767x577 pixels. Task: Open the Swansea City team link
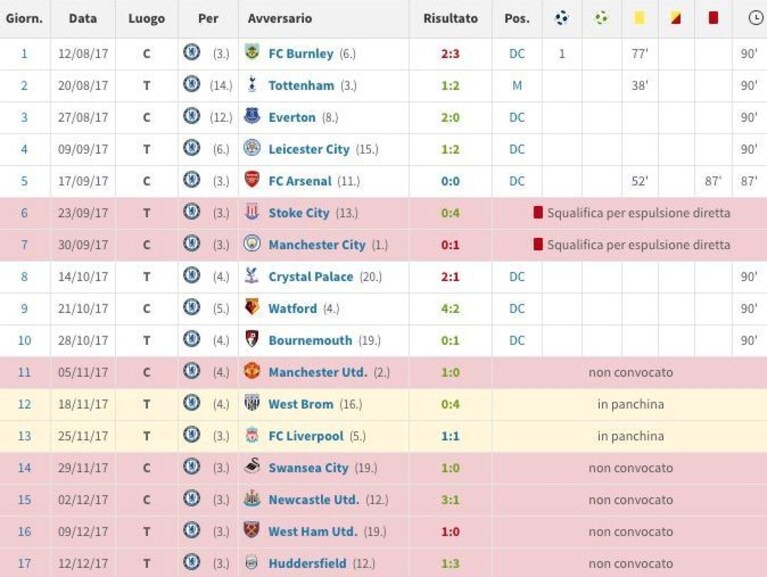click(308, 468)
